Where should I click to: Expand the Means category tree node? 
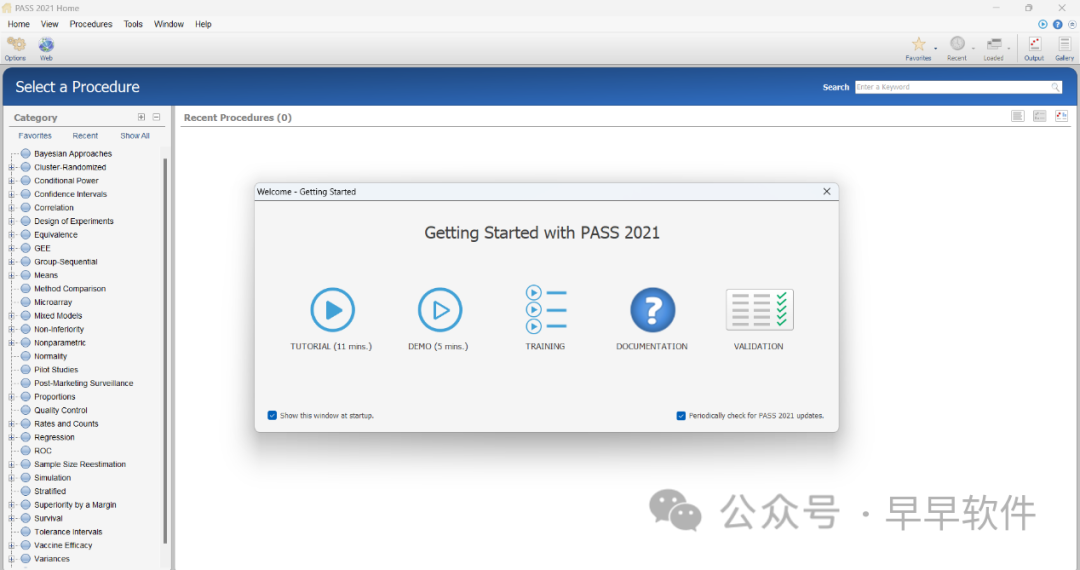[x=12, y=275]
